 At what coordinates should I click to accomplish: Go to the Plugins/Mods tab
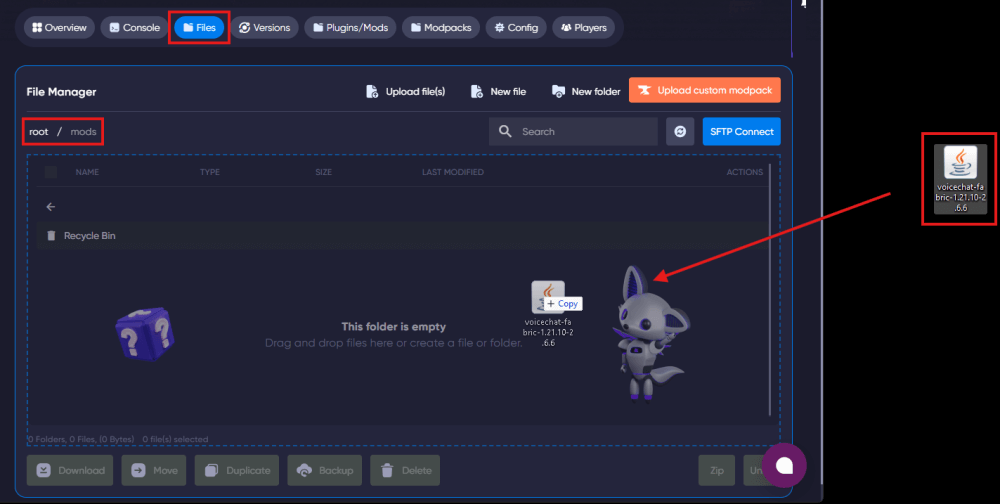349,28
